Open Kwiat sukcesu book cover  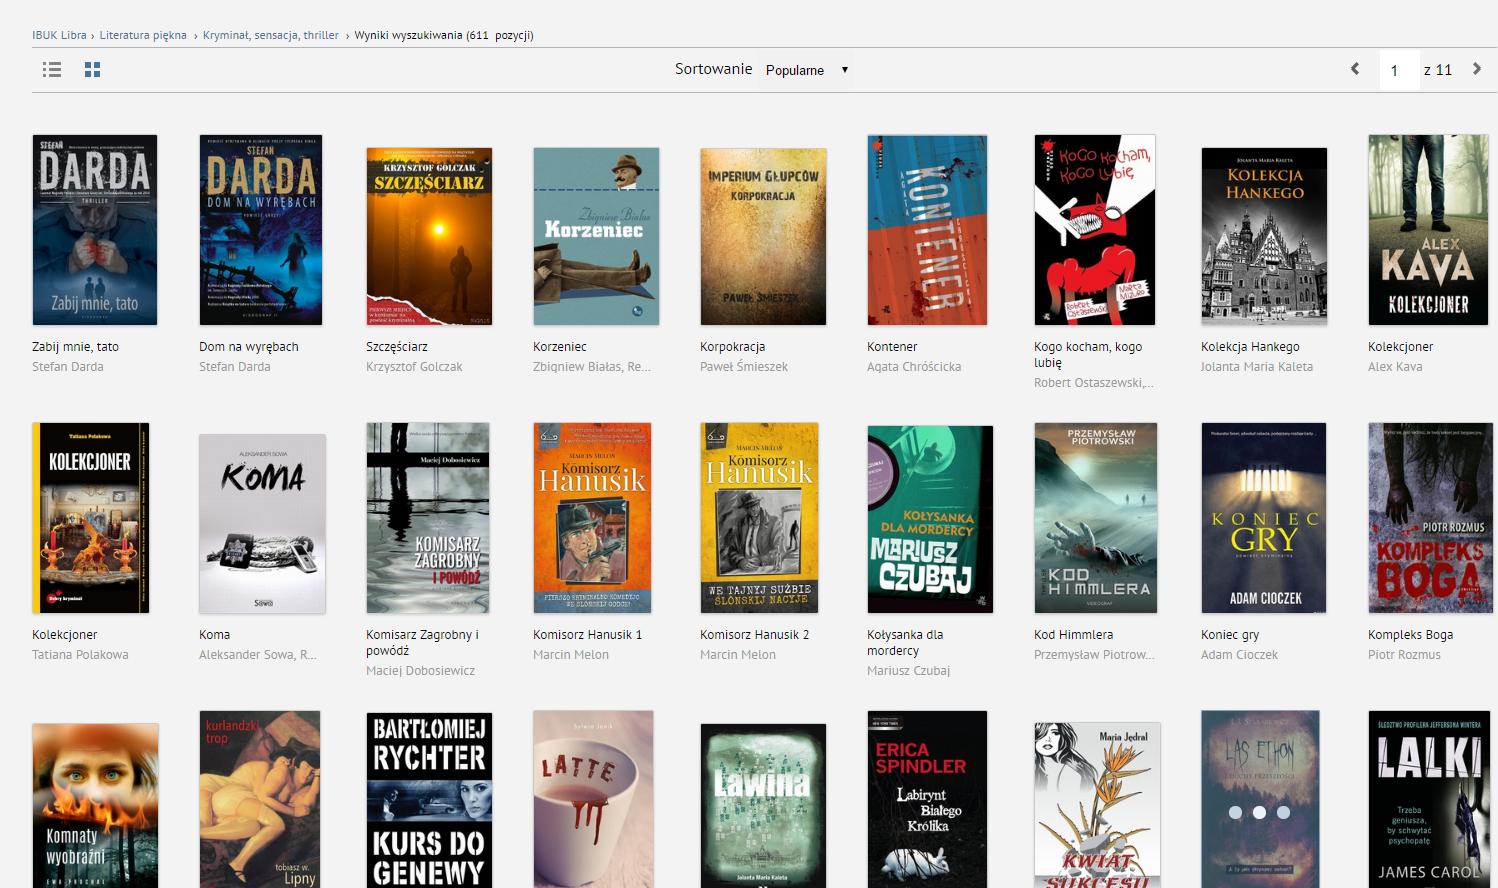tap(1098, 806)
